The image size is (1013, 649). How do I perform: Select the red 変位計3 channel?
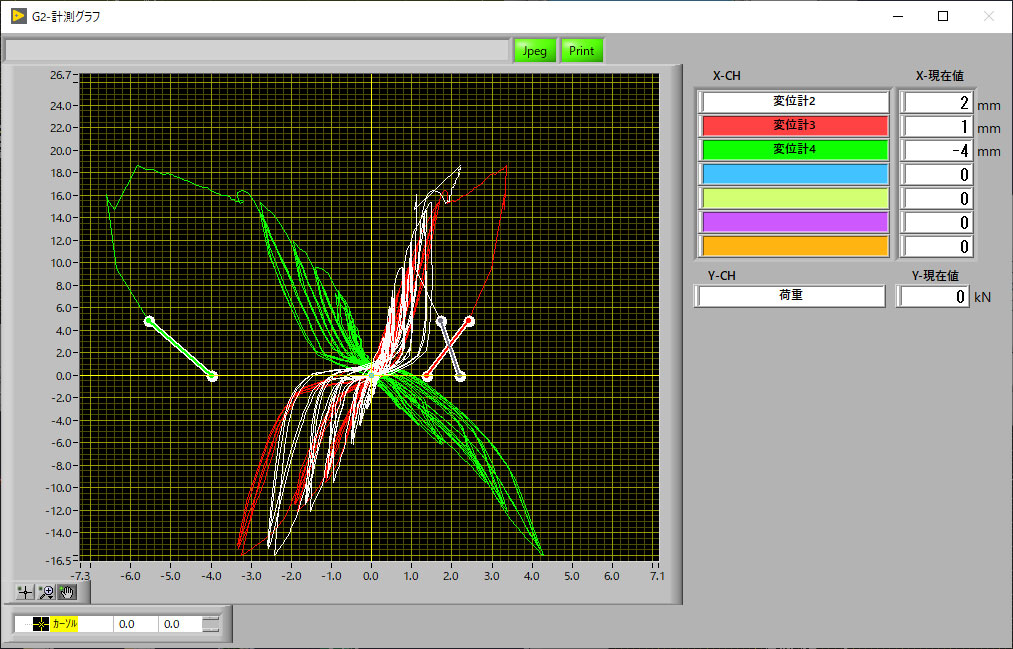click(x=795, y=126)
